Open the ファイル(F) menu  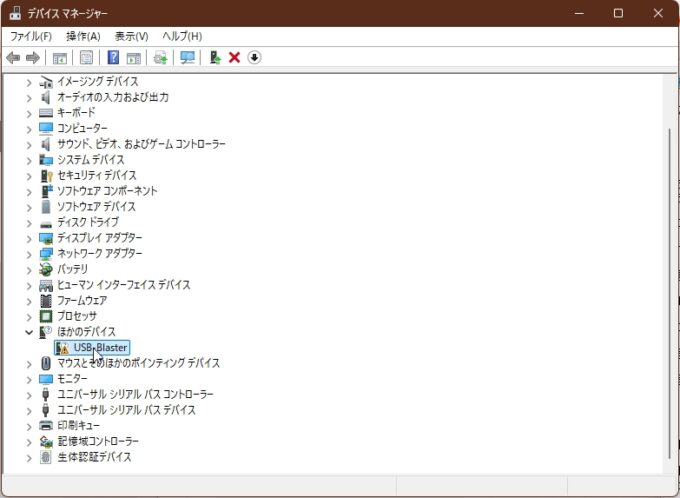pos(31,36)
